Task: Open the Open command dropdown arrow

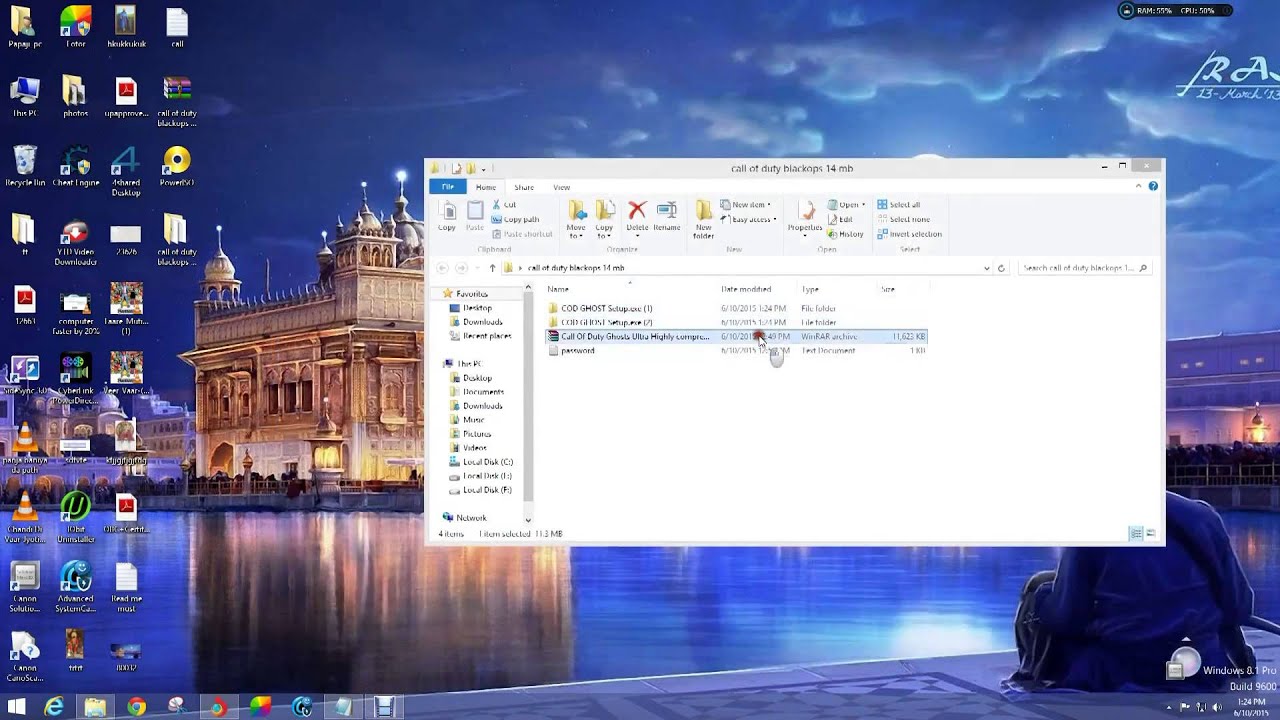Action: point(864,205)
